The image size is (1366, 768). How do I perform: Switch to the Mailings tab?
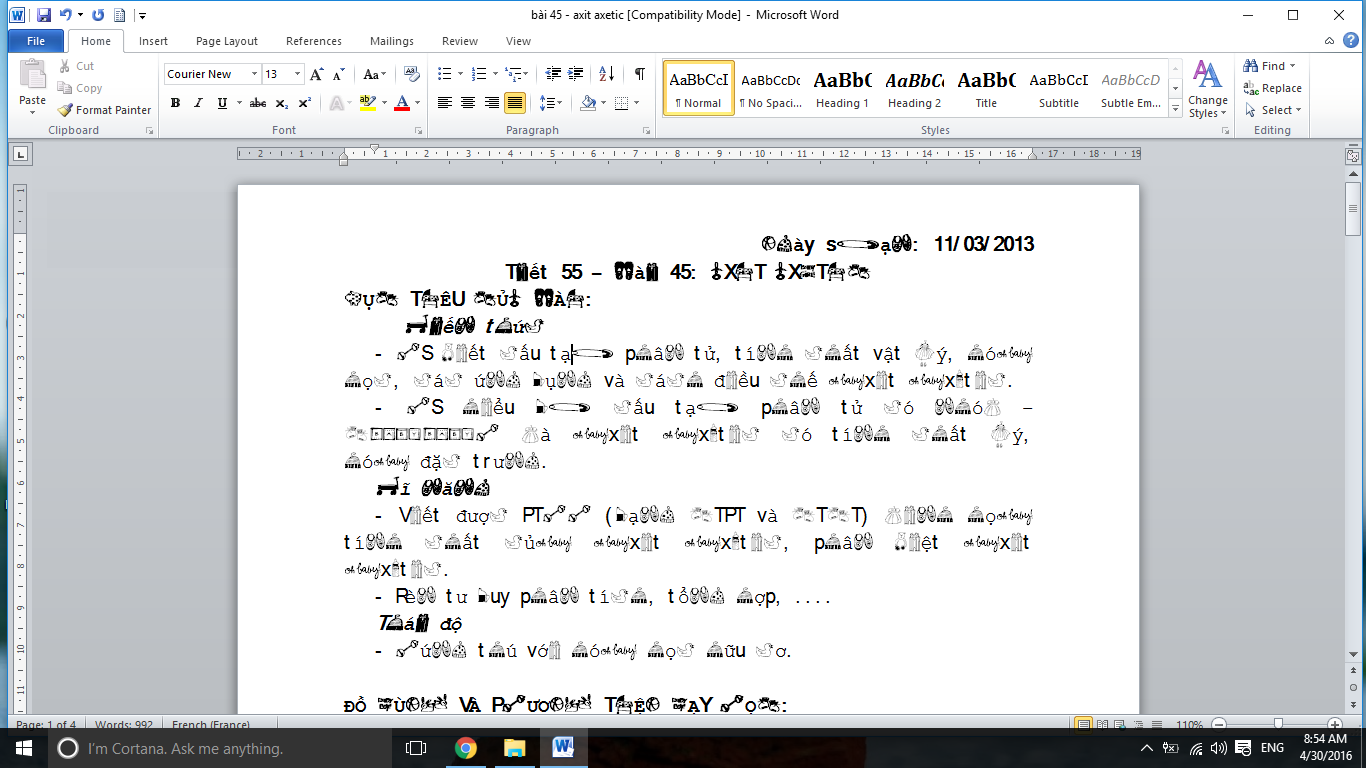[x=392, y=41]
